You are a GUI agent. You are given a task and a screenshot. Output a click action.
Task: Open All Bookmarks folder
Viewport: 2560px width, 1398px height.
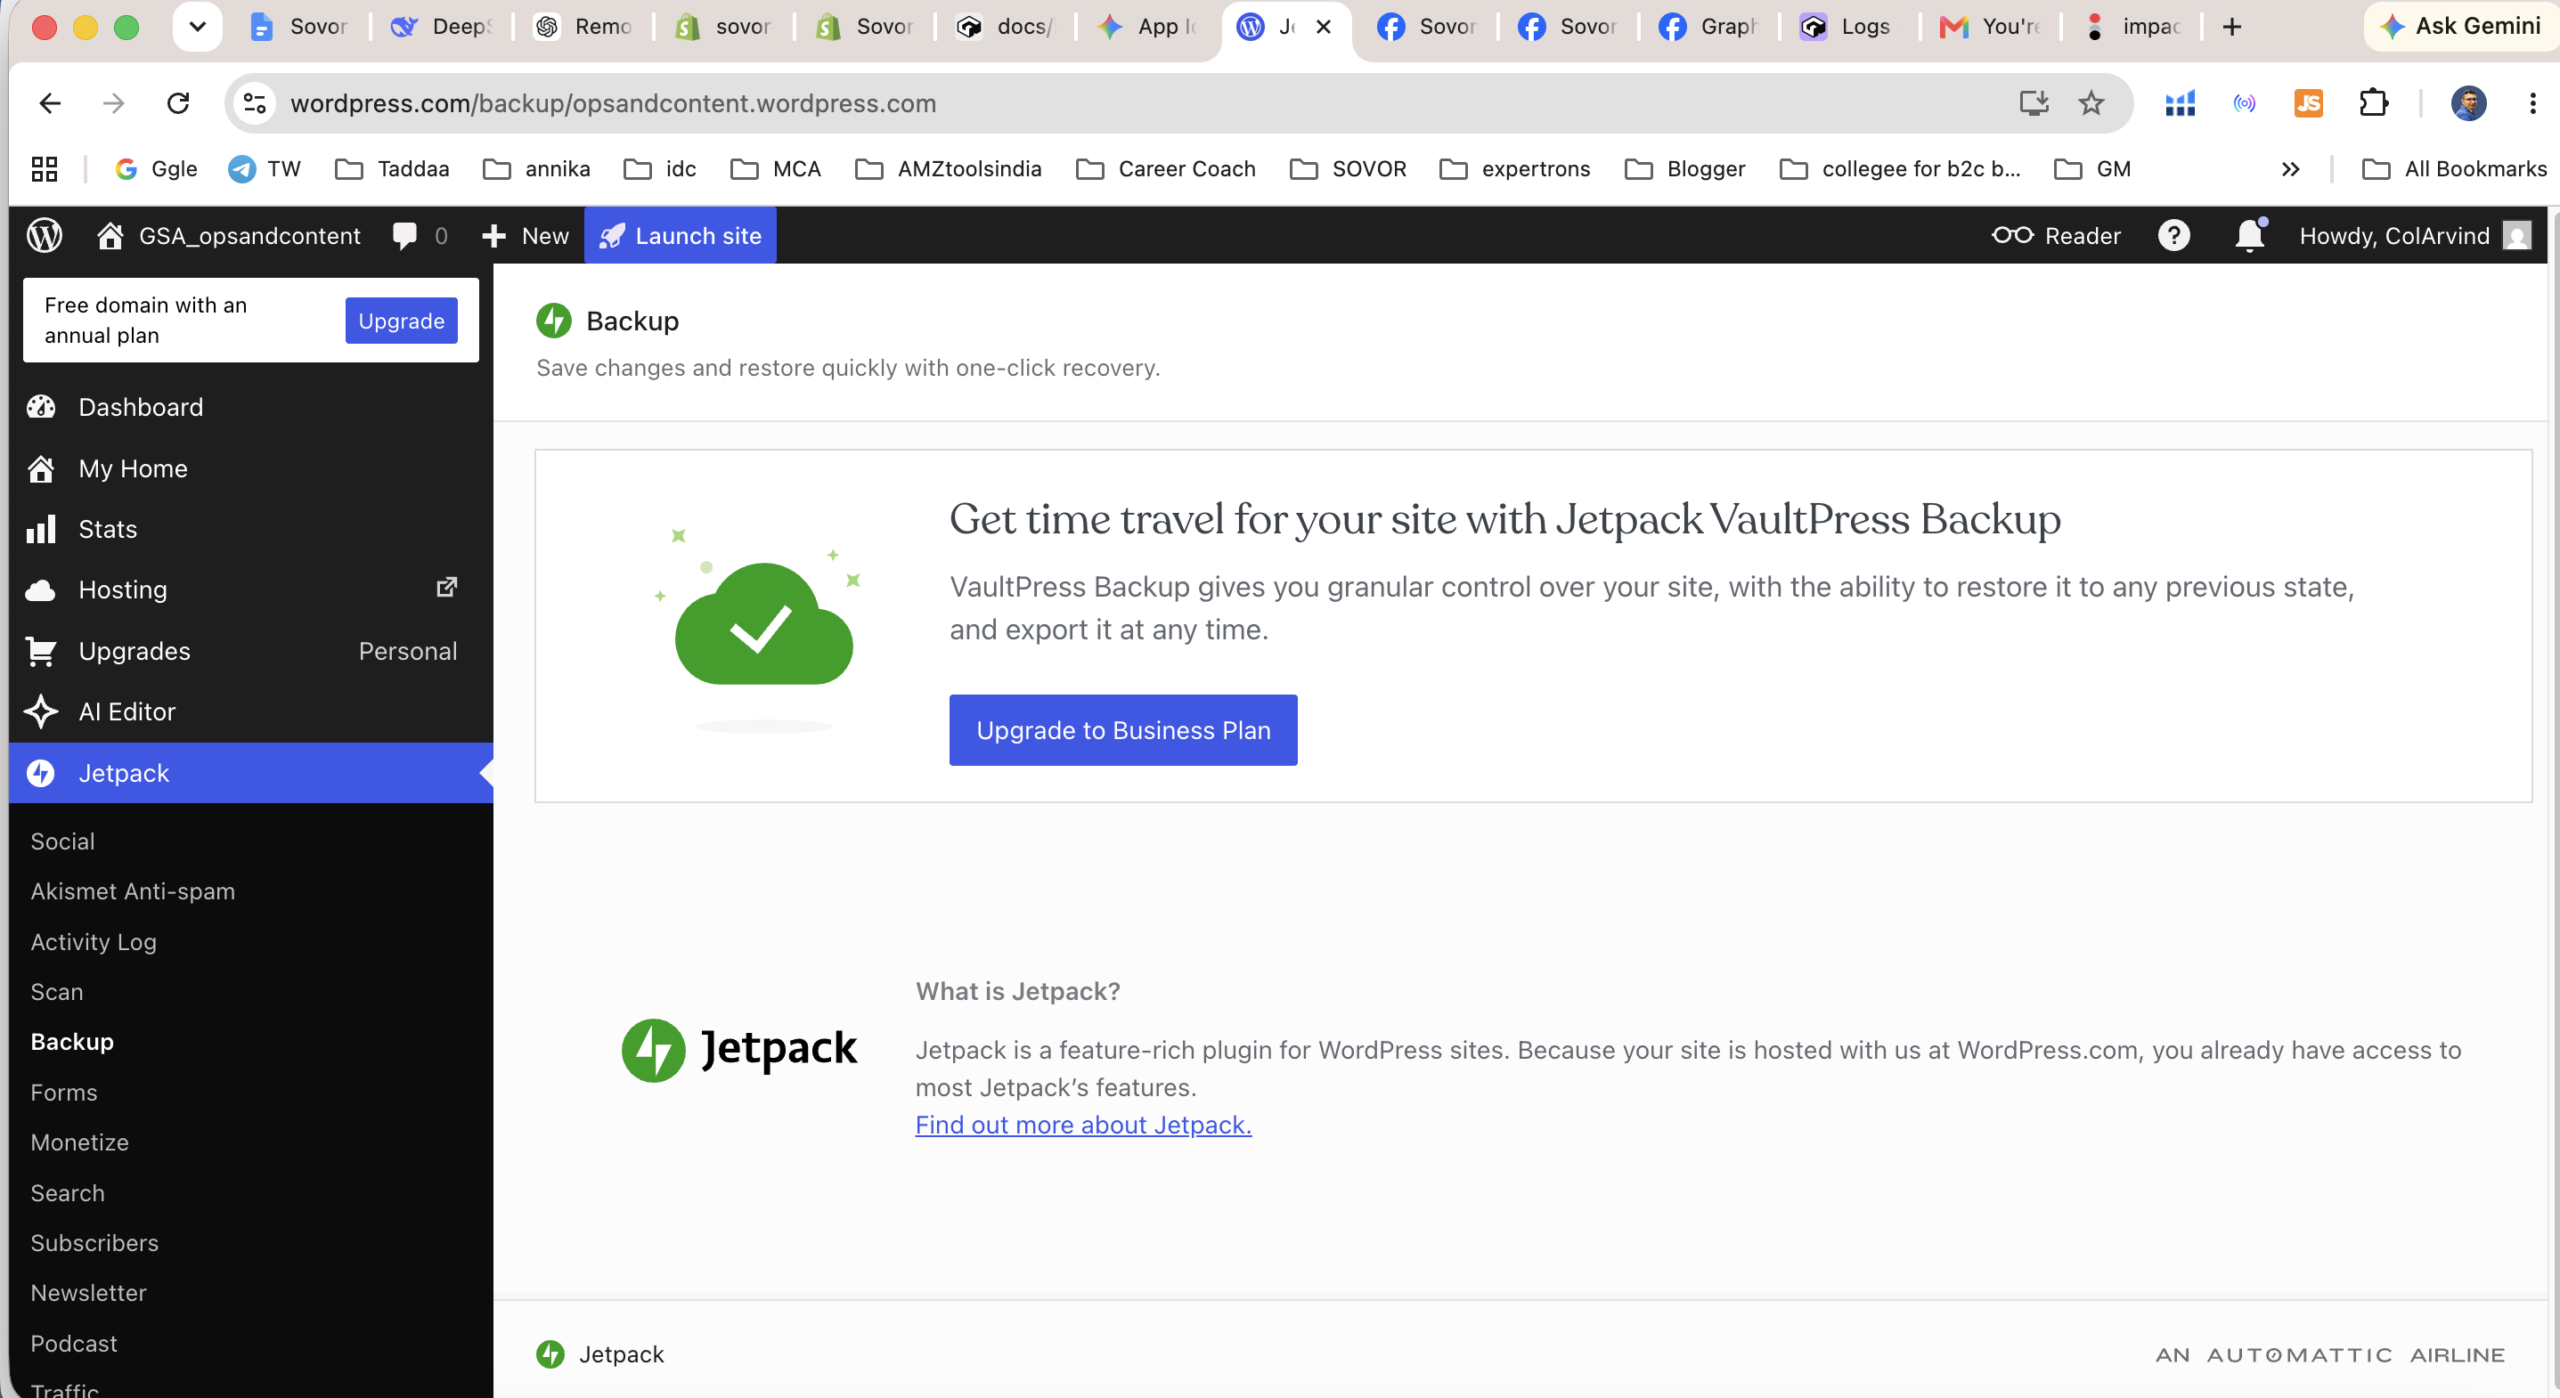[2455, 169]
